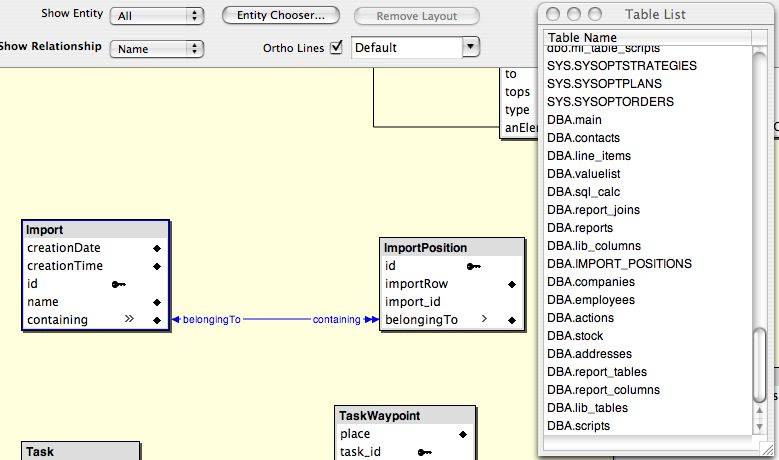
Task: Click the to-one arrow icon beside belongingTo
Action: 484,318
